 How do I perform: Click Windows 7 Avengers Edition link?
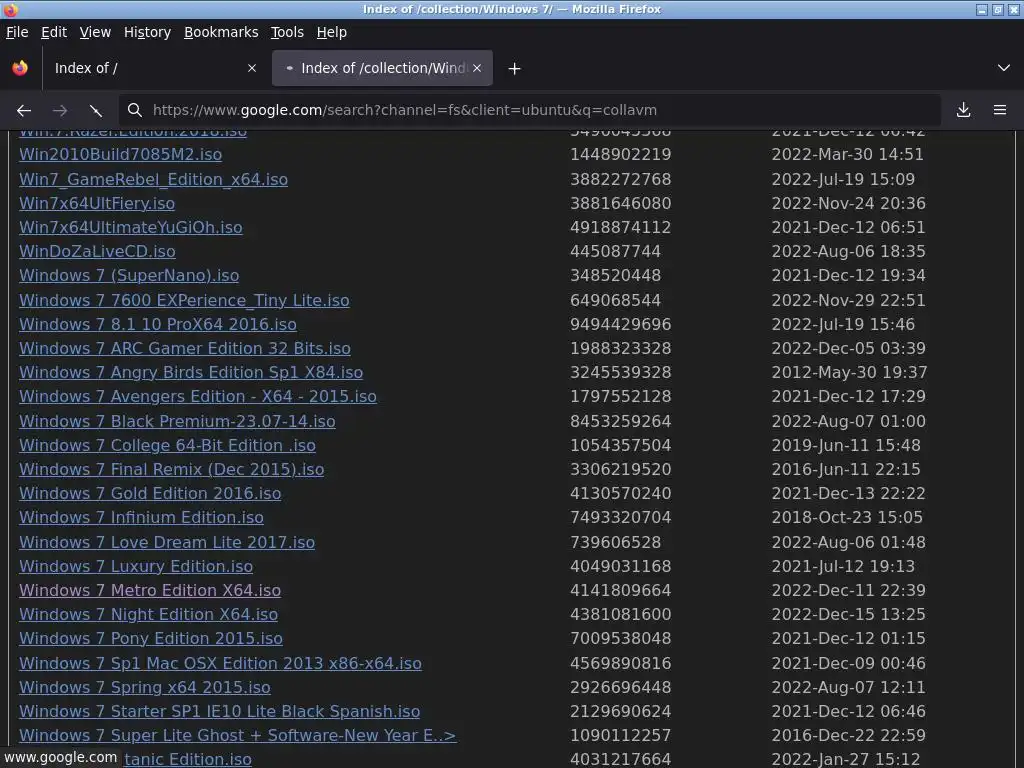click(x=198, y=397)
